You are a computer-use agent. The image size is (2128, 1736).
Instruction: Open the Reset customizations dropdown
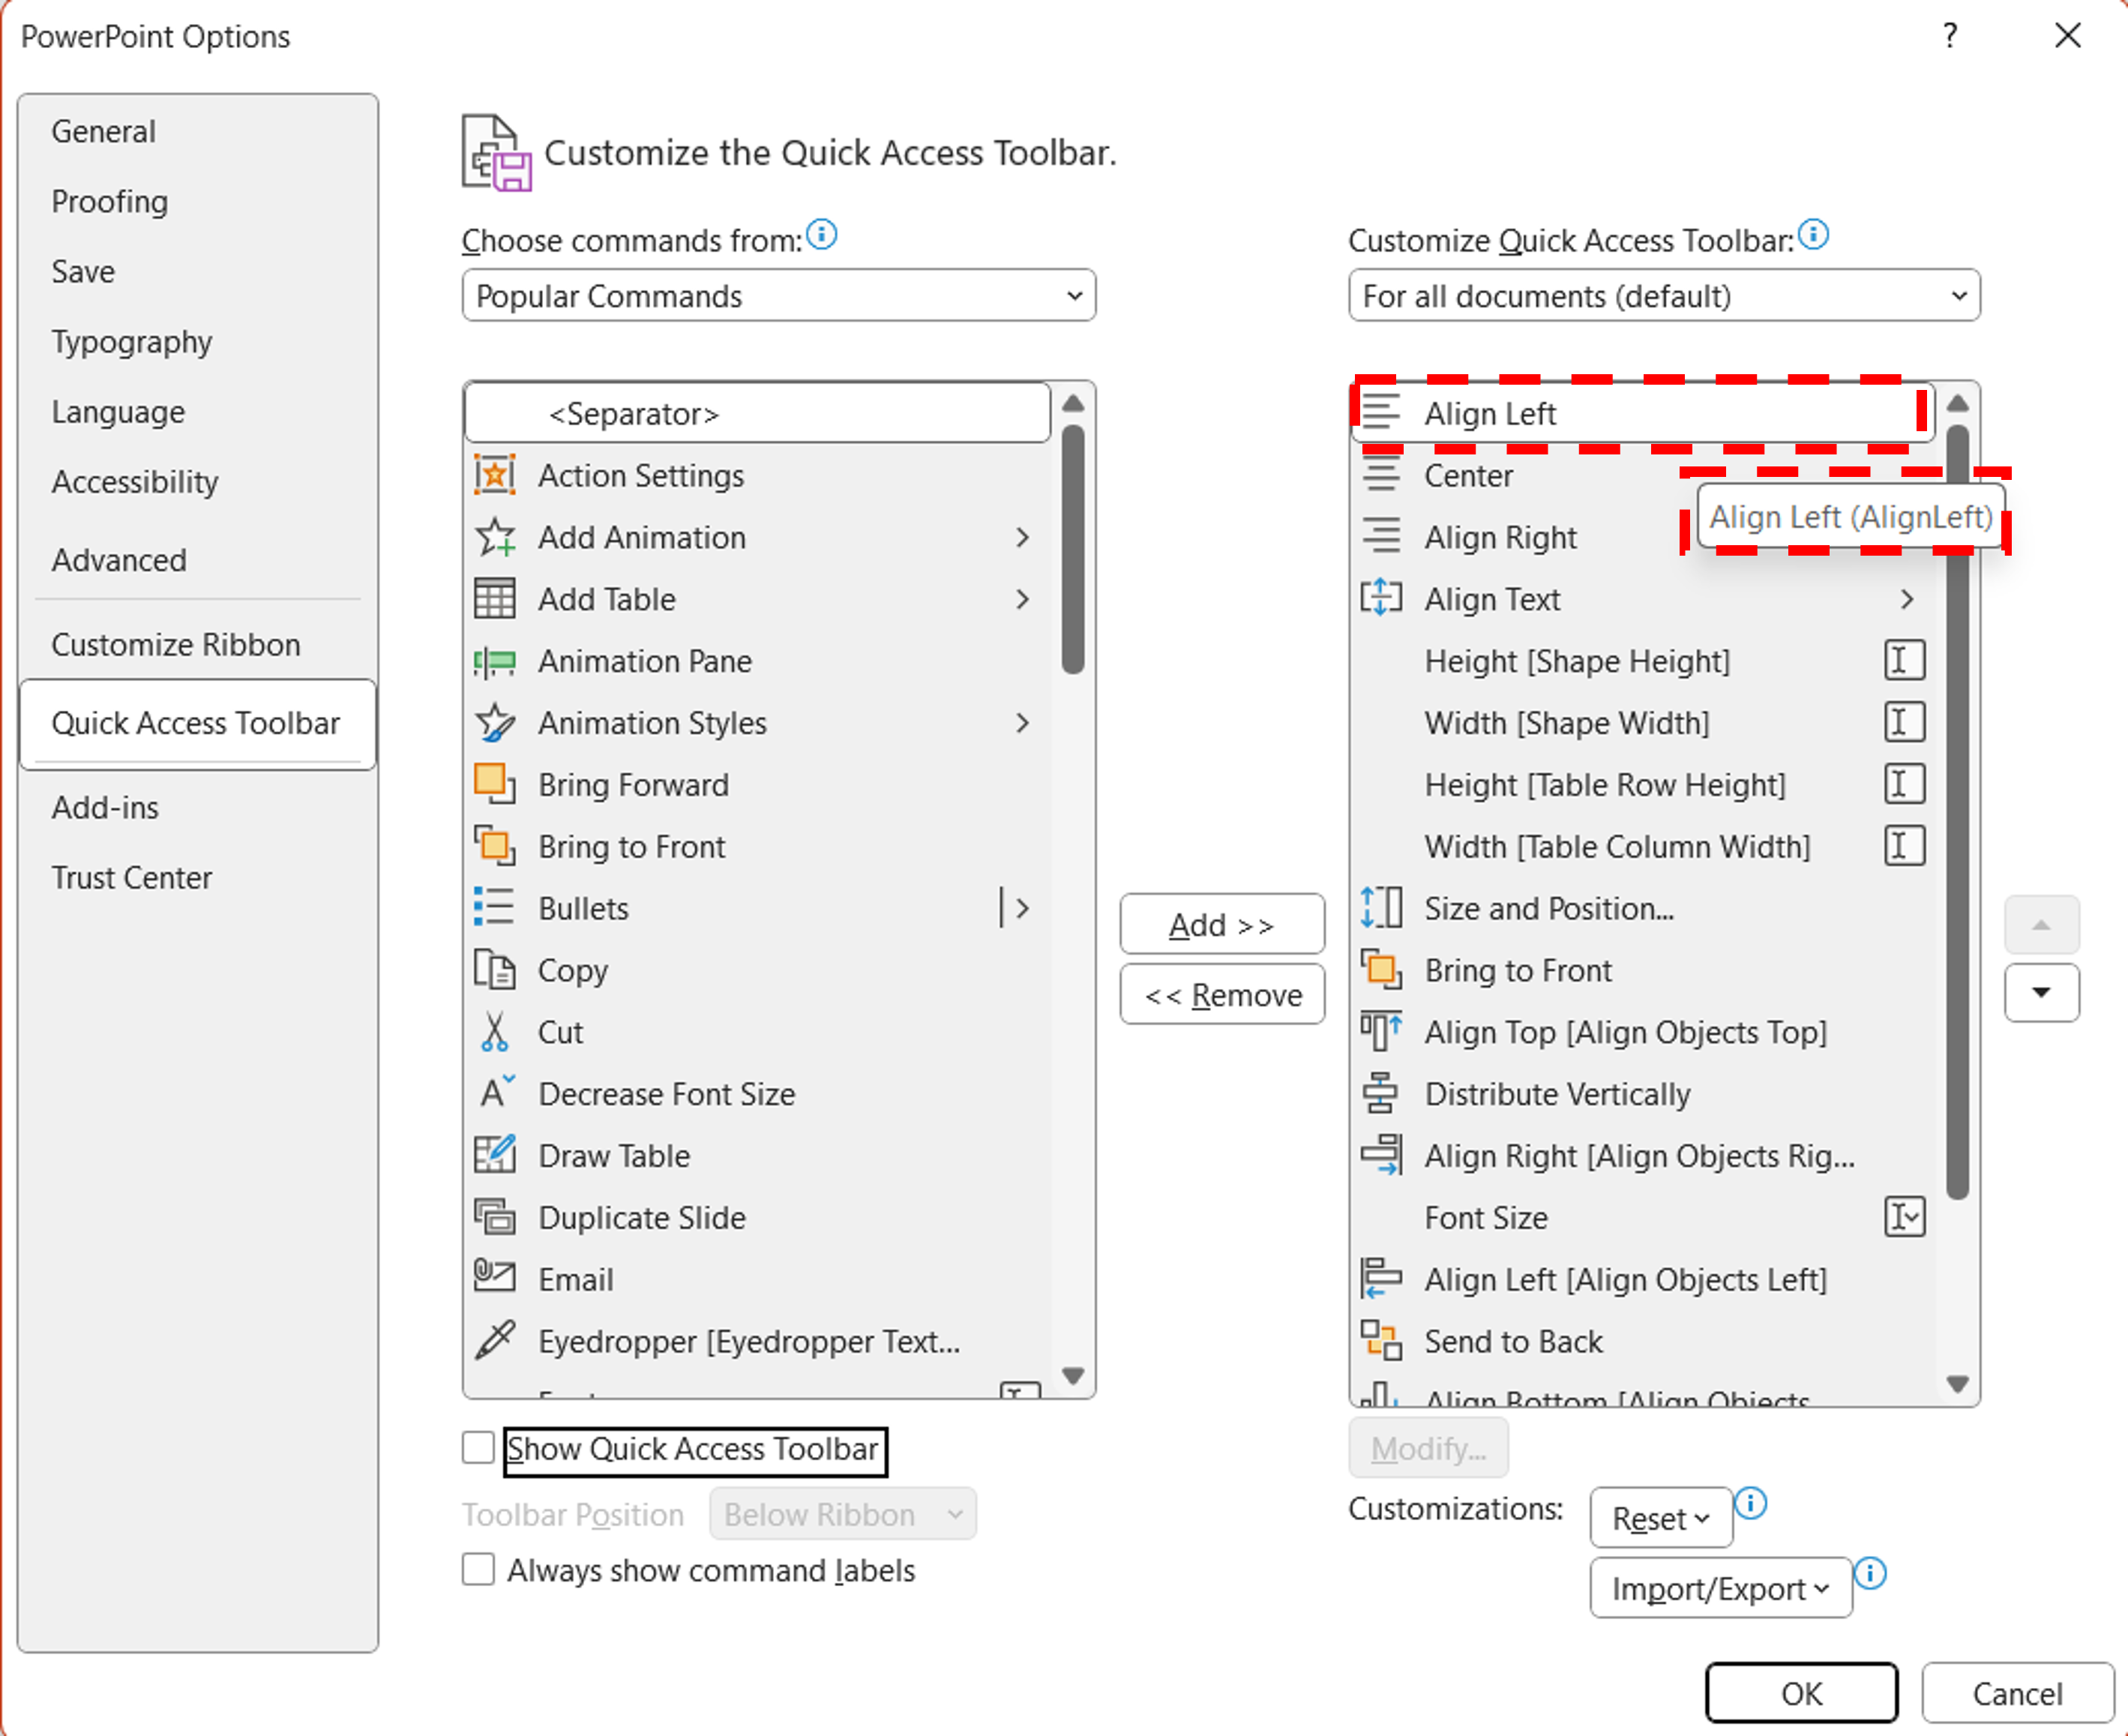pos(1660,1518)
